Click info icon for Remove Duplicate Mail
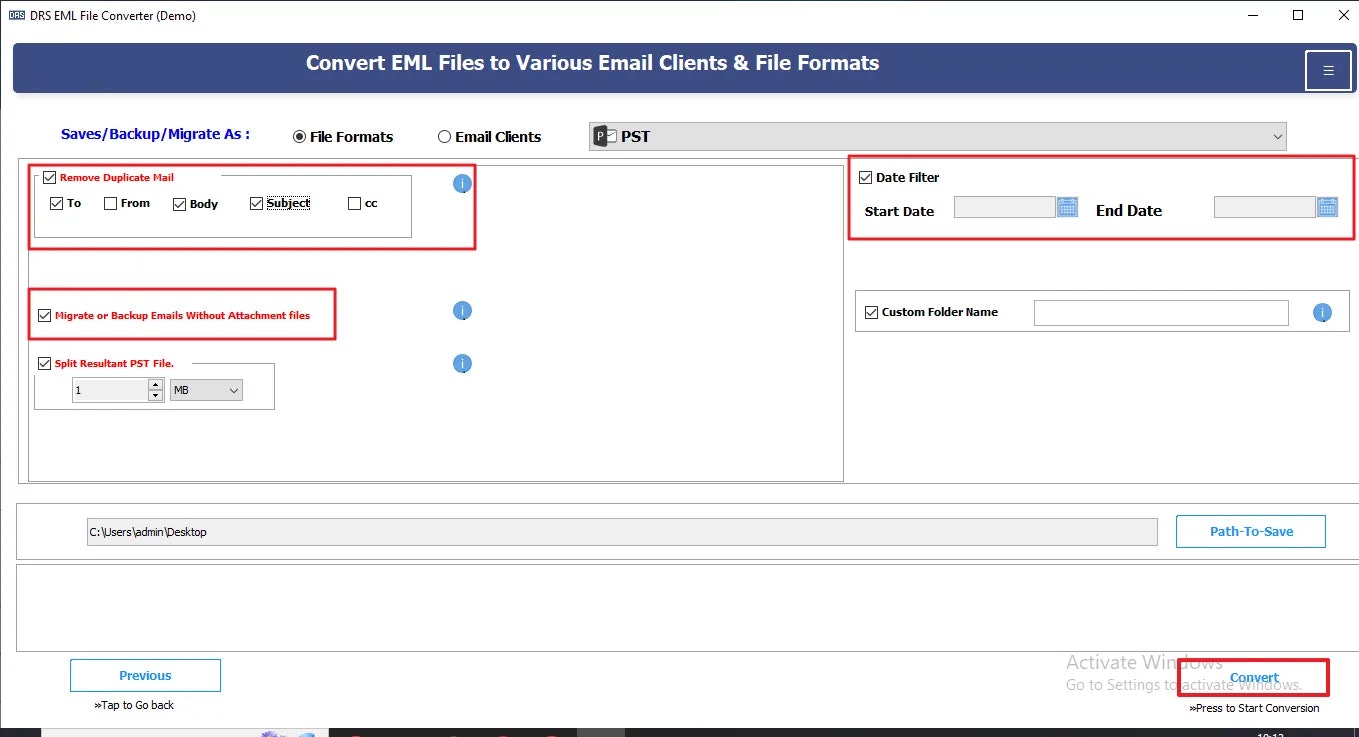 pyautogui.click(x=462, y=184)
